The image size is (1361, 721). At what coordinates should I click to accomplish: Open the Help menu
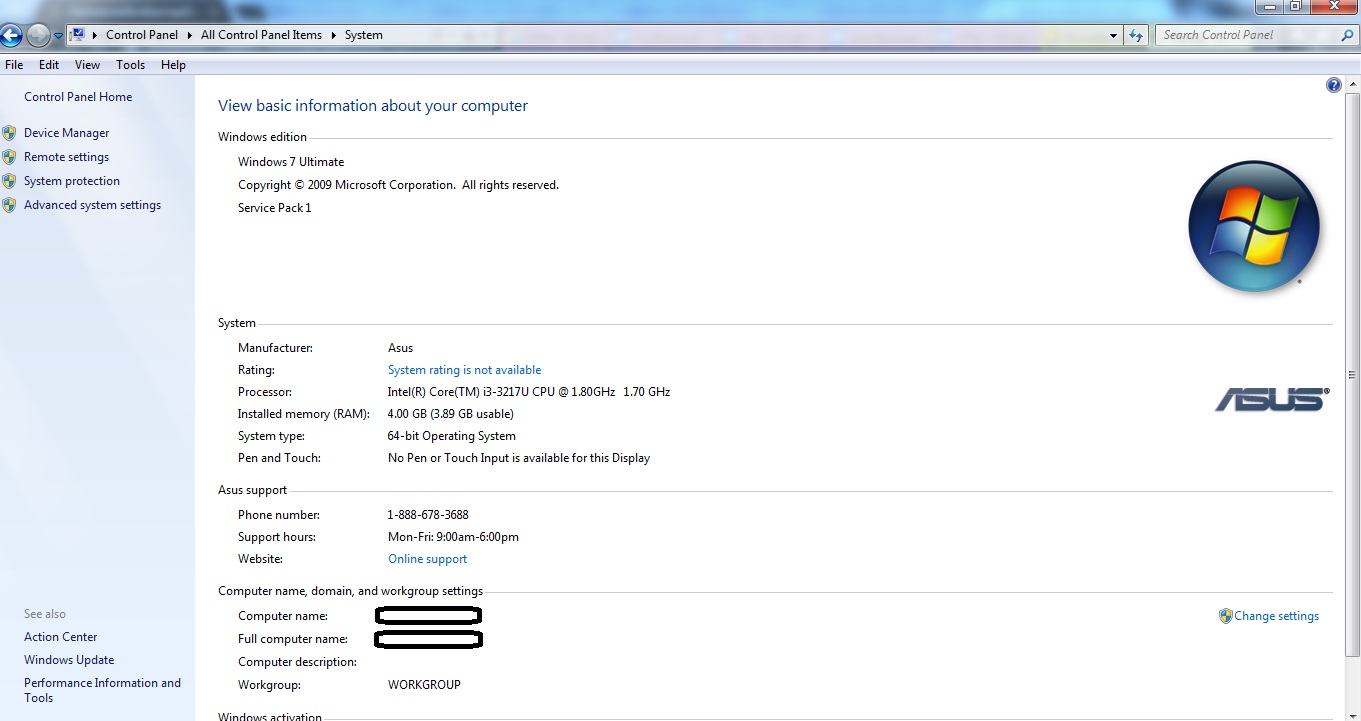173,65
